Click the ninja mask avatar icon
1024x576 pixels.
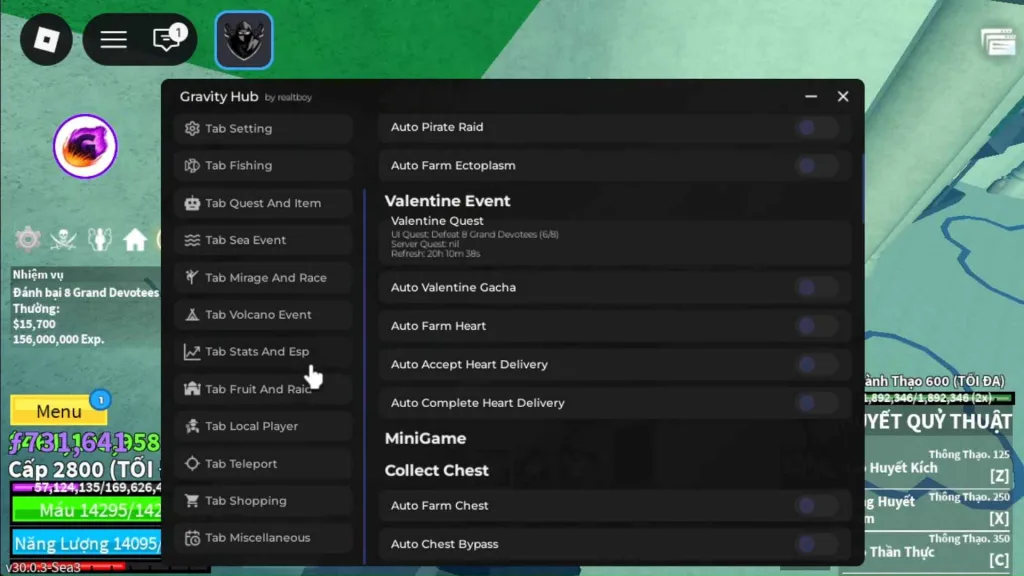pos(244,40)
